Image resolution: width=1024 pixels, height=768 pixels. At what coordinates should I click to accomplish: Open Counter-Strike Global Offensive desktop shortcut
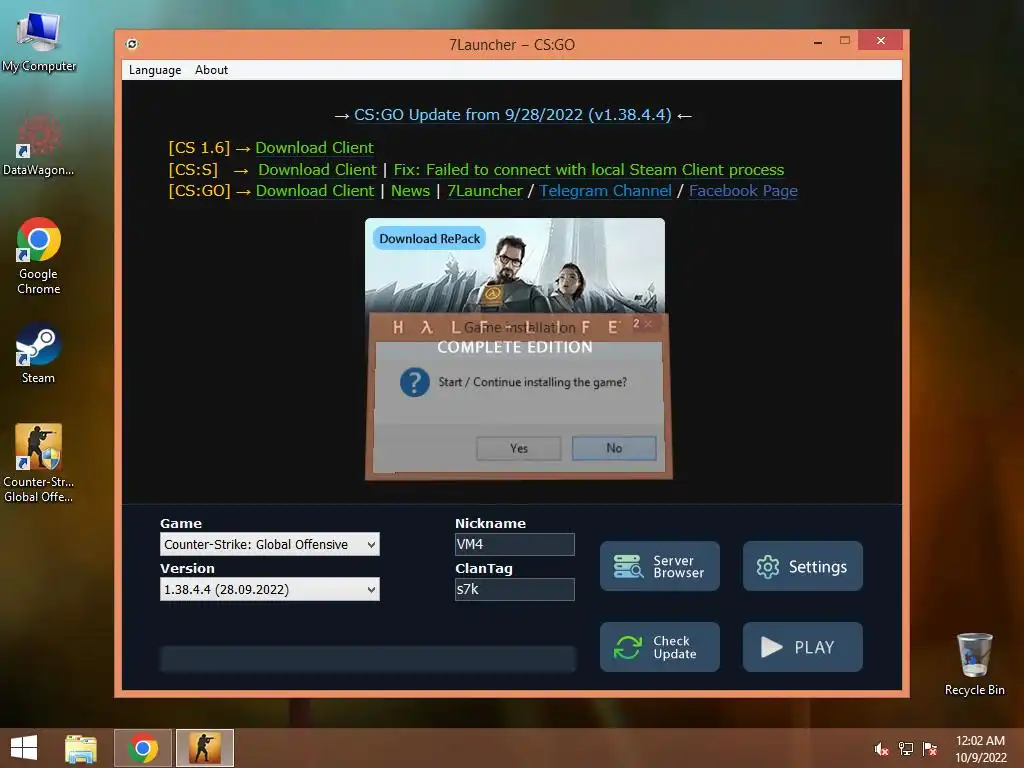[39, 463]
